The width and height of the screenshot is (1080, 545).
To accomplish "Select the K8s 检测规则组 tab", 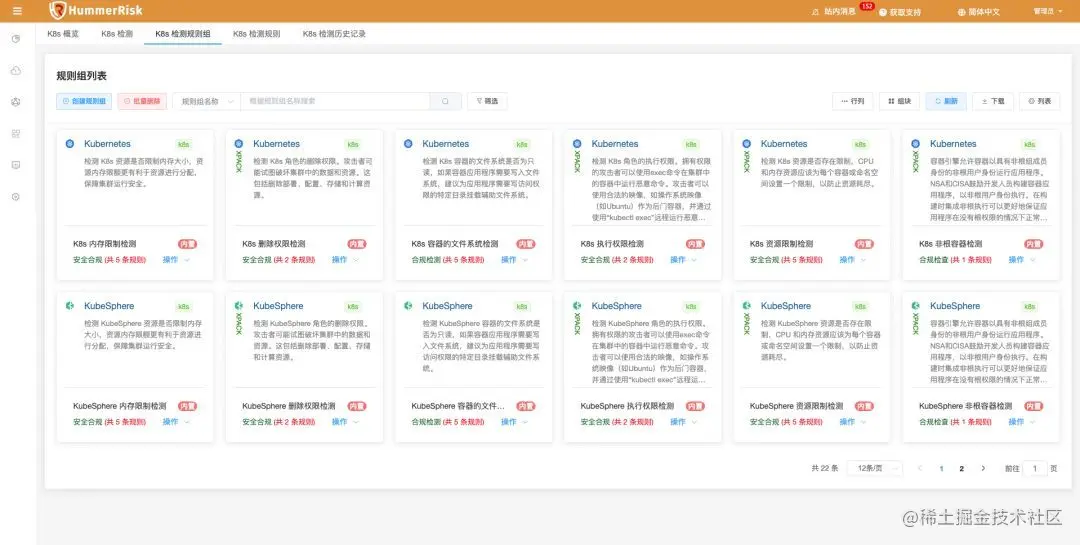I will (x=183, y=33).
